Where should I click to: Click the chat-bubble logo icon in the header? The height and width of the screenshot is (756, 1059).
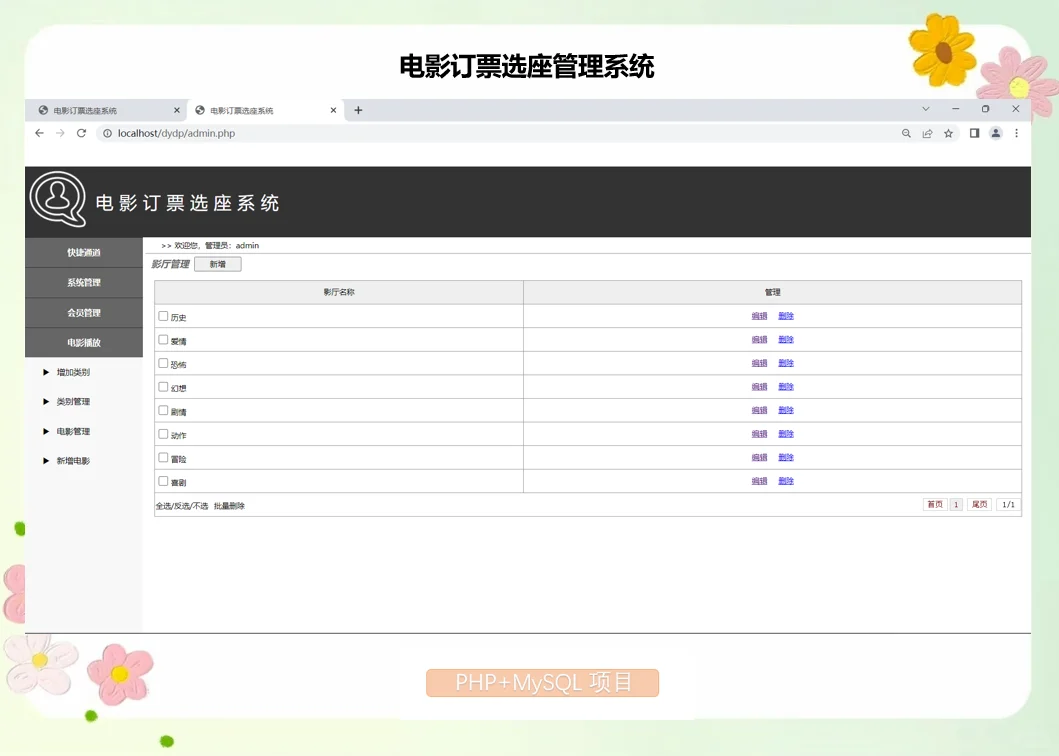coord(57,200)
